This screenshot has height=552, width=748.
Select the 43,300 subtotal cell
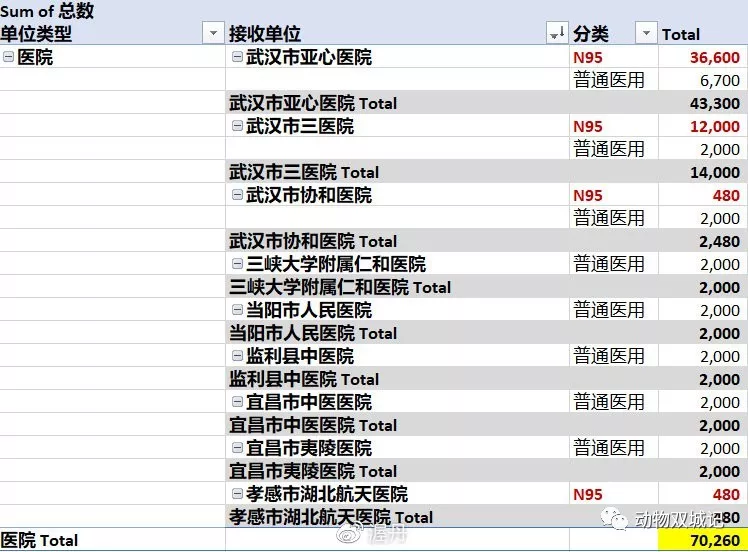click(703, 103)
